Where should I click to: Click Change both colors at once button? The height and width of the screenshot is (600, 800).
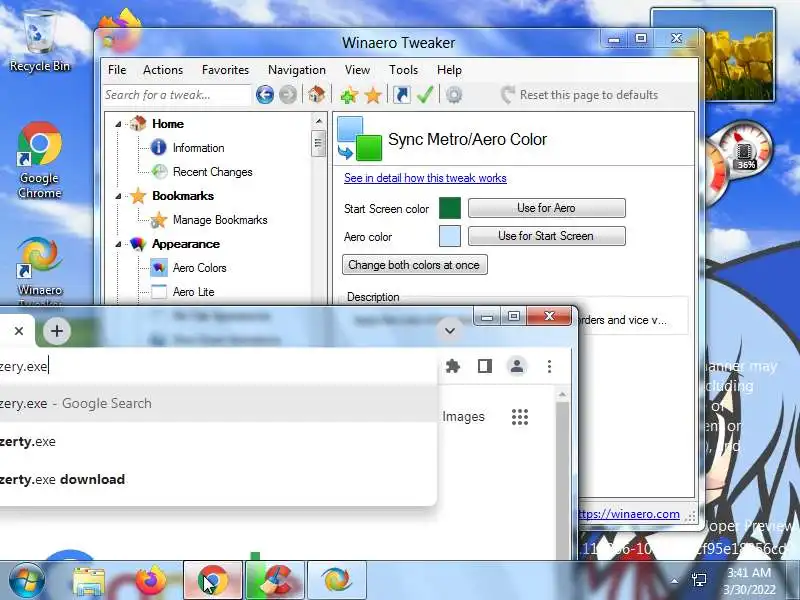click(414, 265)
